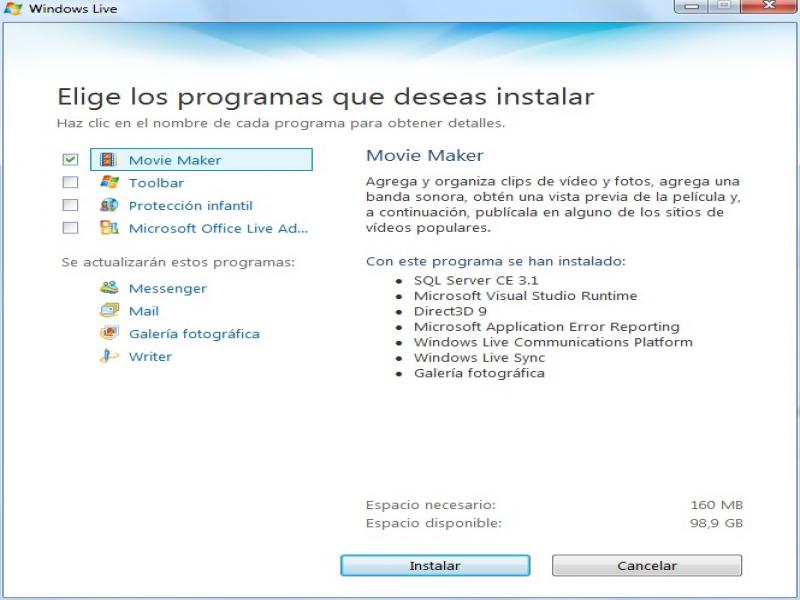Minimize the Windows Live window
The width and height of the screenshot is (800, 600).
[x=691, y=6]
